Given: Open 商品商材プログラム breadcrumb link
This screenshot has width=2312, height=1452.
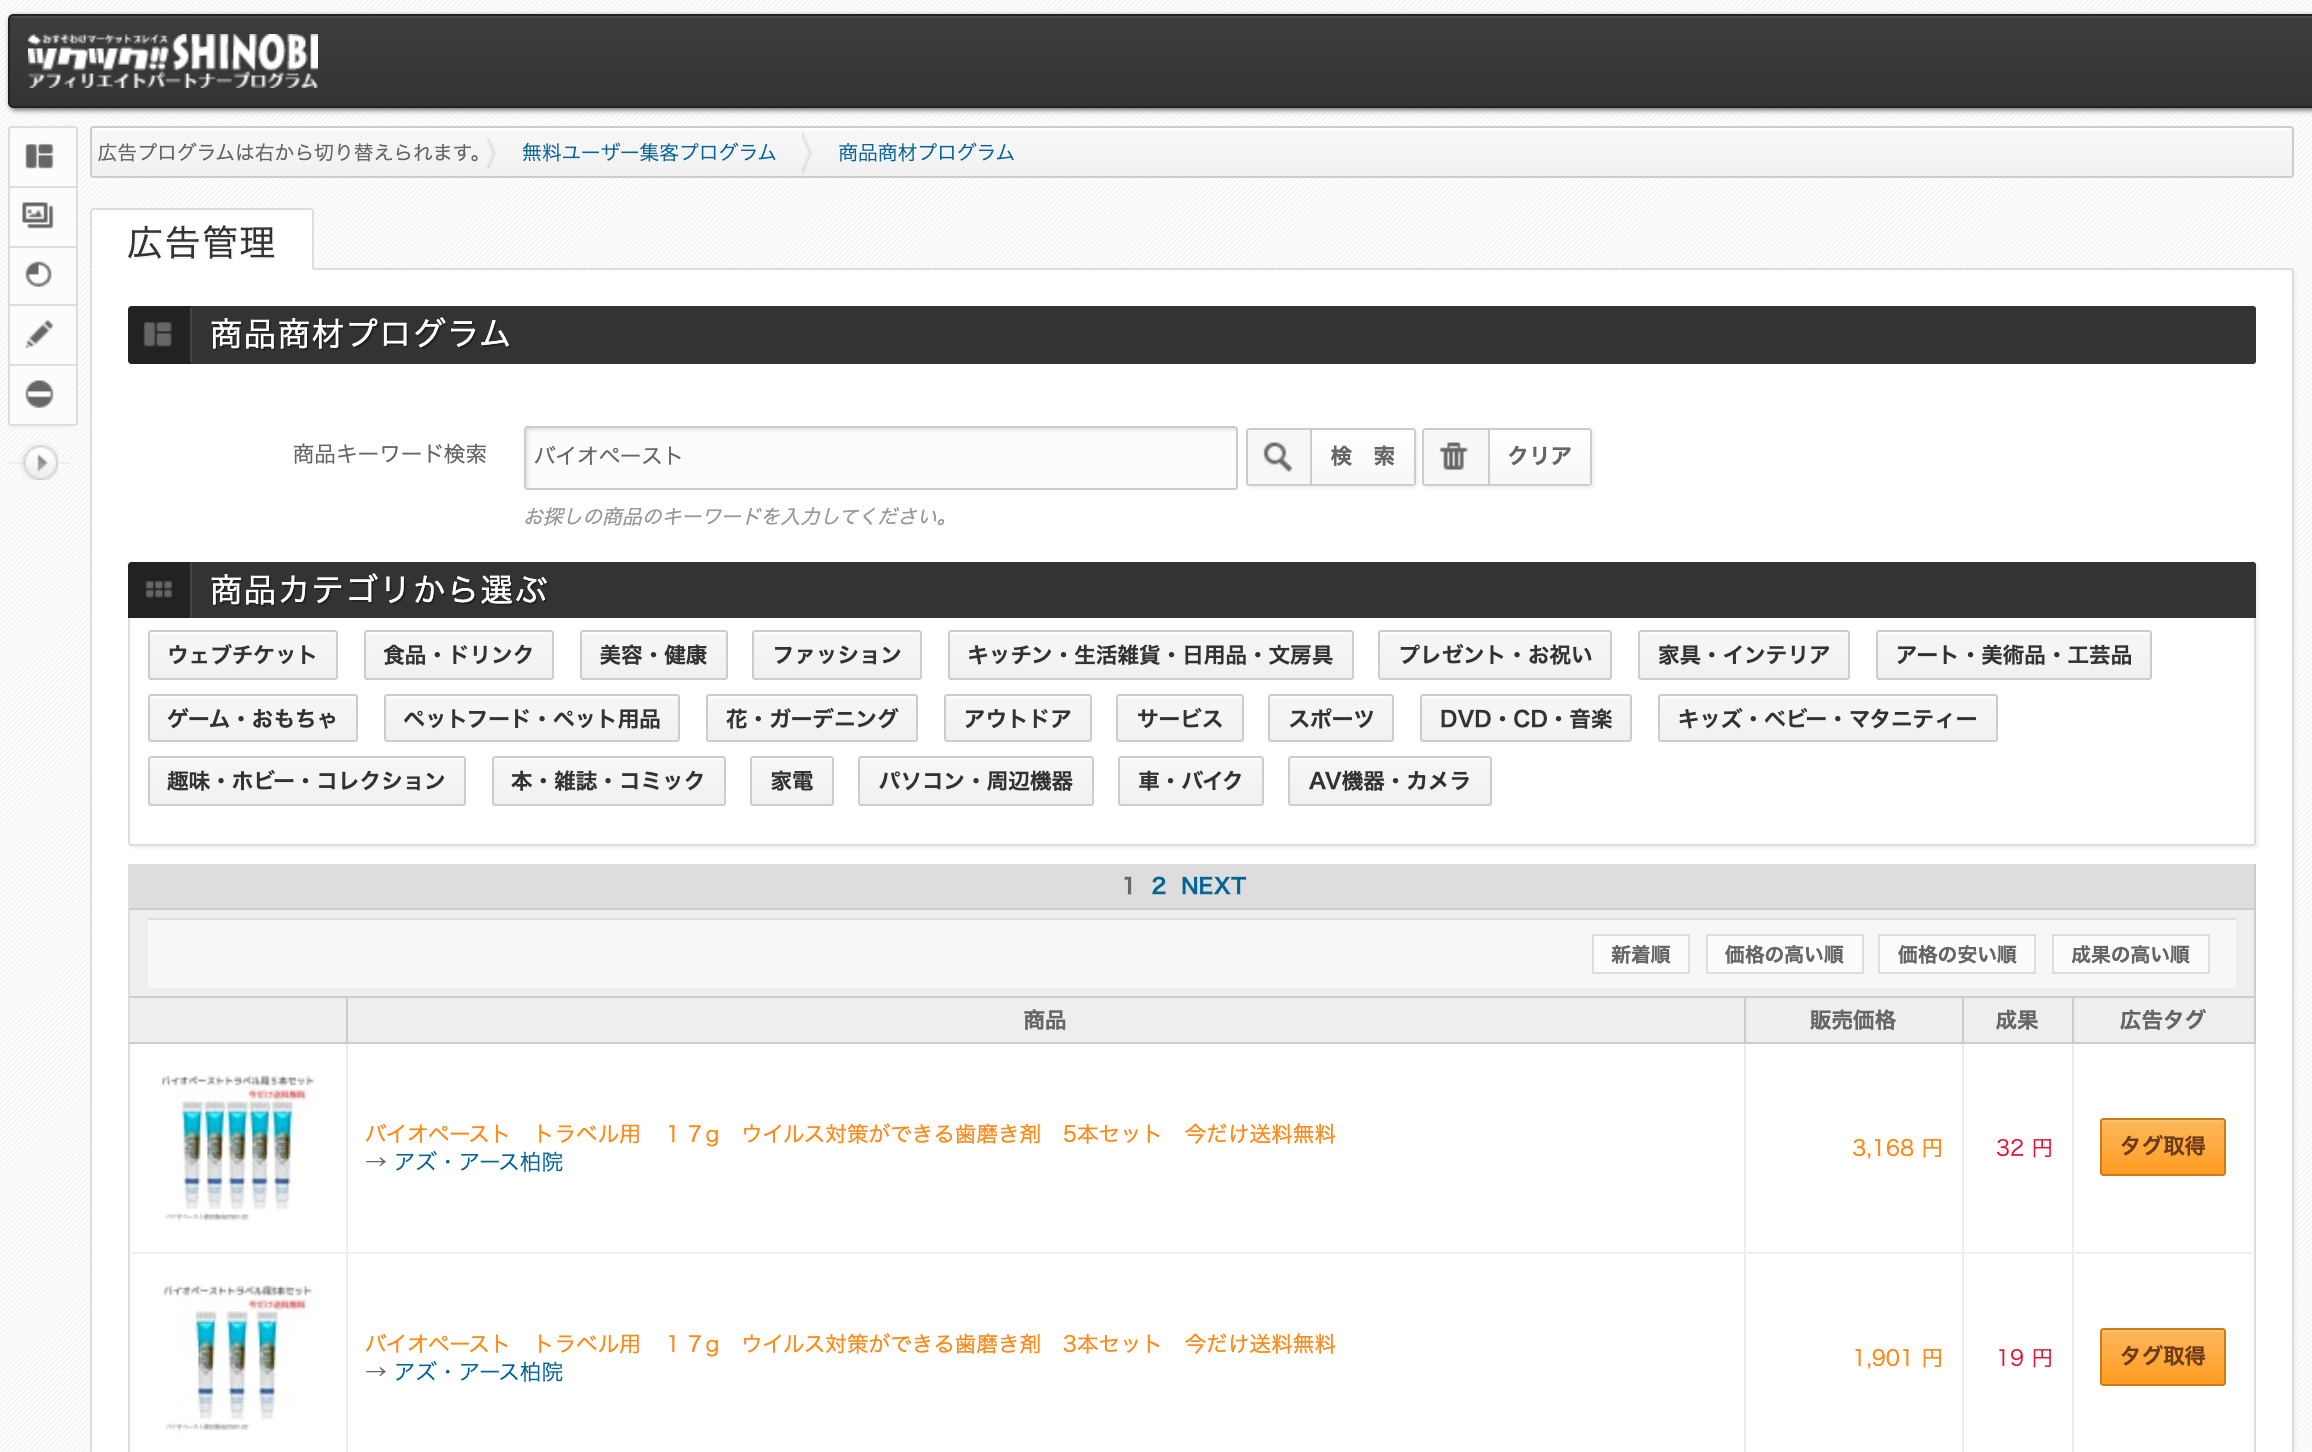Looking at the screenshot, I should pyautogui.click(x=925, y=153).
